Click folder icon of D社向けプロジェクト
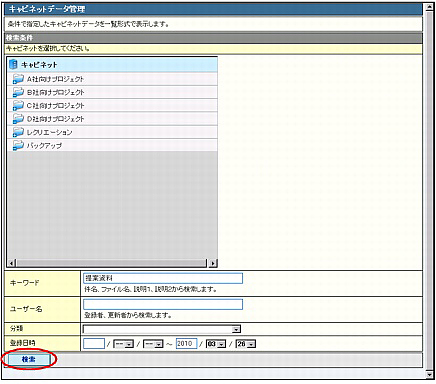This screenshot has height=384, width=436. [x=18, y=119]
